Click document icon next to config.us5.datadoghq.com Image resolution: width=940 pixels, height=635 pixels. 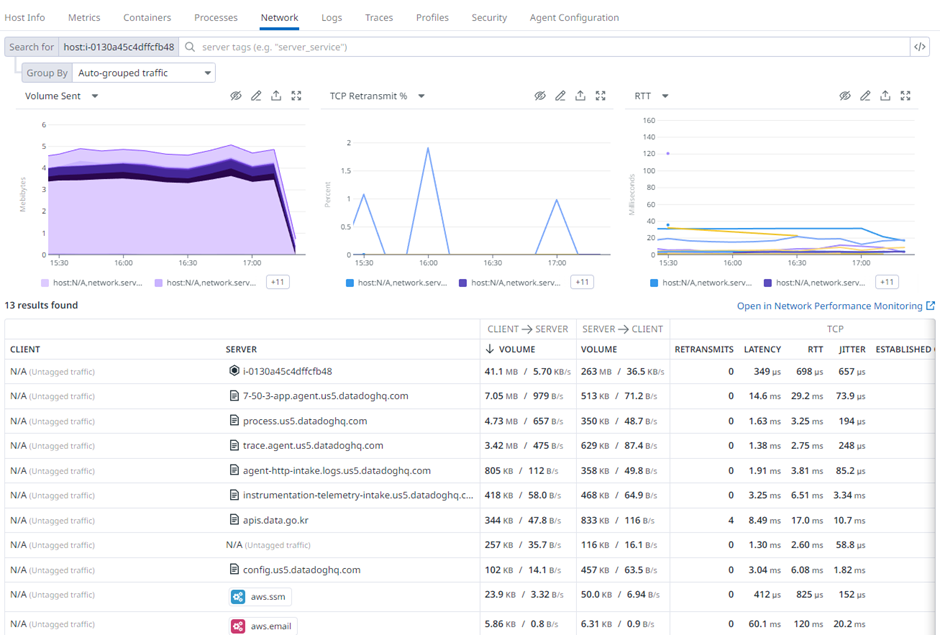pyautogui.click(x=234, y=570)
